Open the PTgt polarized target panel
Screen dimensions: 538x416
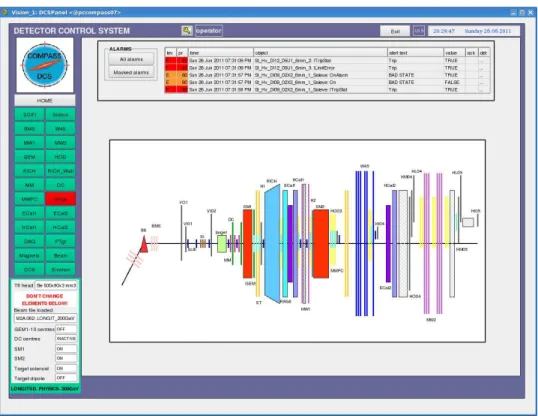tap(60, 241)
